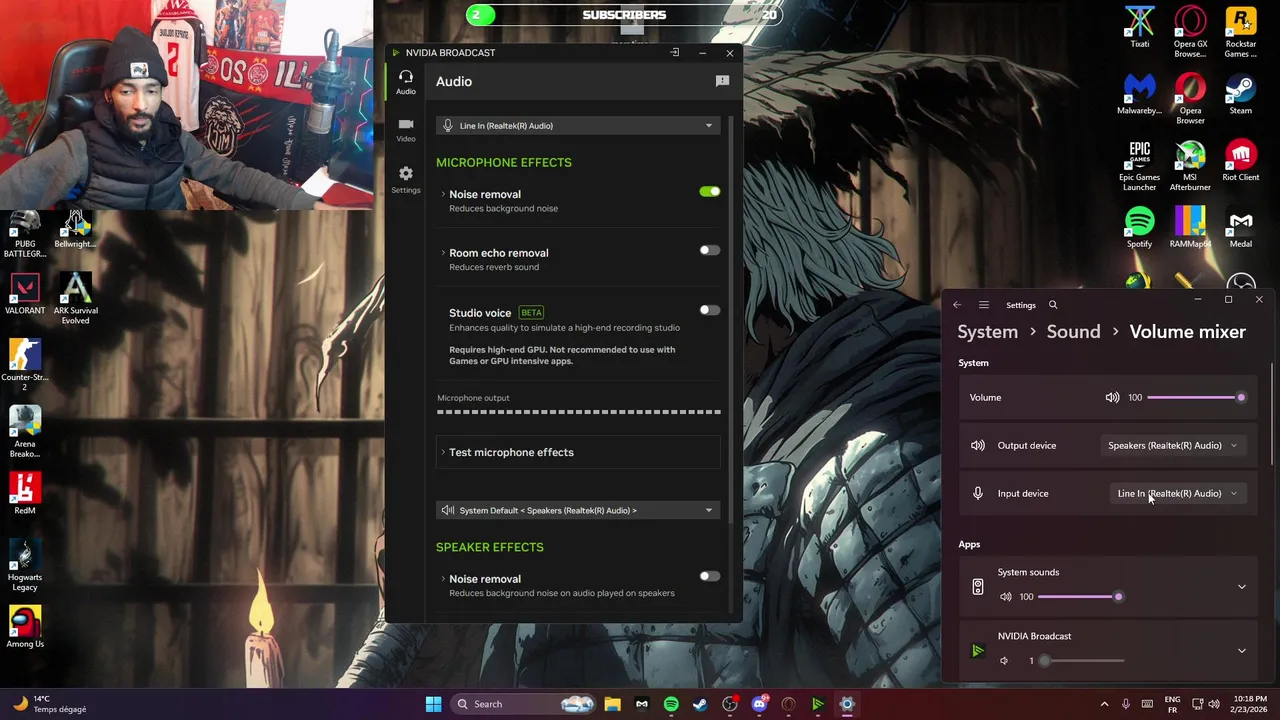Mute system Volume via speaker icon
Viewport: 1280px width, 720px height.
tap(1112, 398)
